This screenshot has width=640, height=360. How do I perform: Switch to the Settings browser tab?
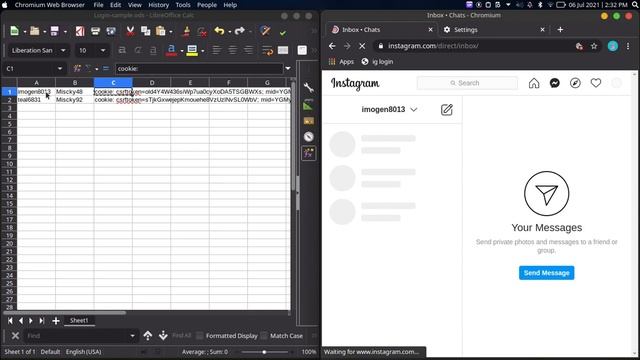point(494,30)
